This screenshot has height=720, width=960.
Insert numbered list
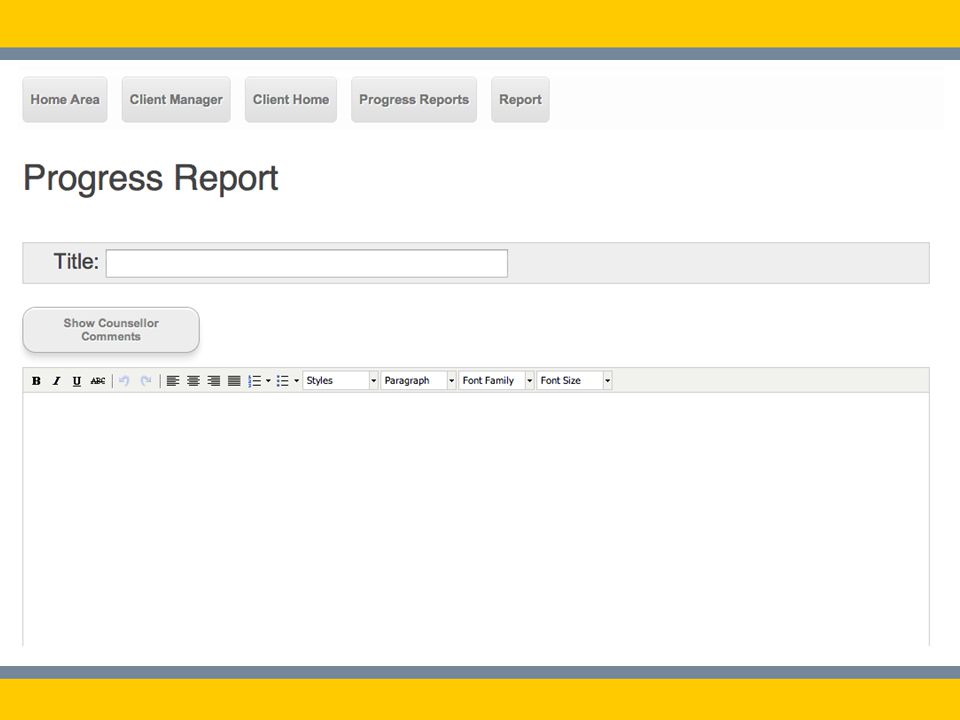(x=255, y=381)
